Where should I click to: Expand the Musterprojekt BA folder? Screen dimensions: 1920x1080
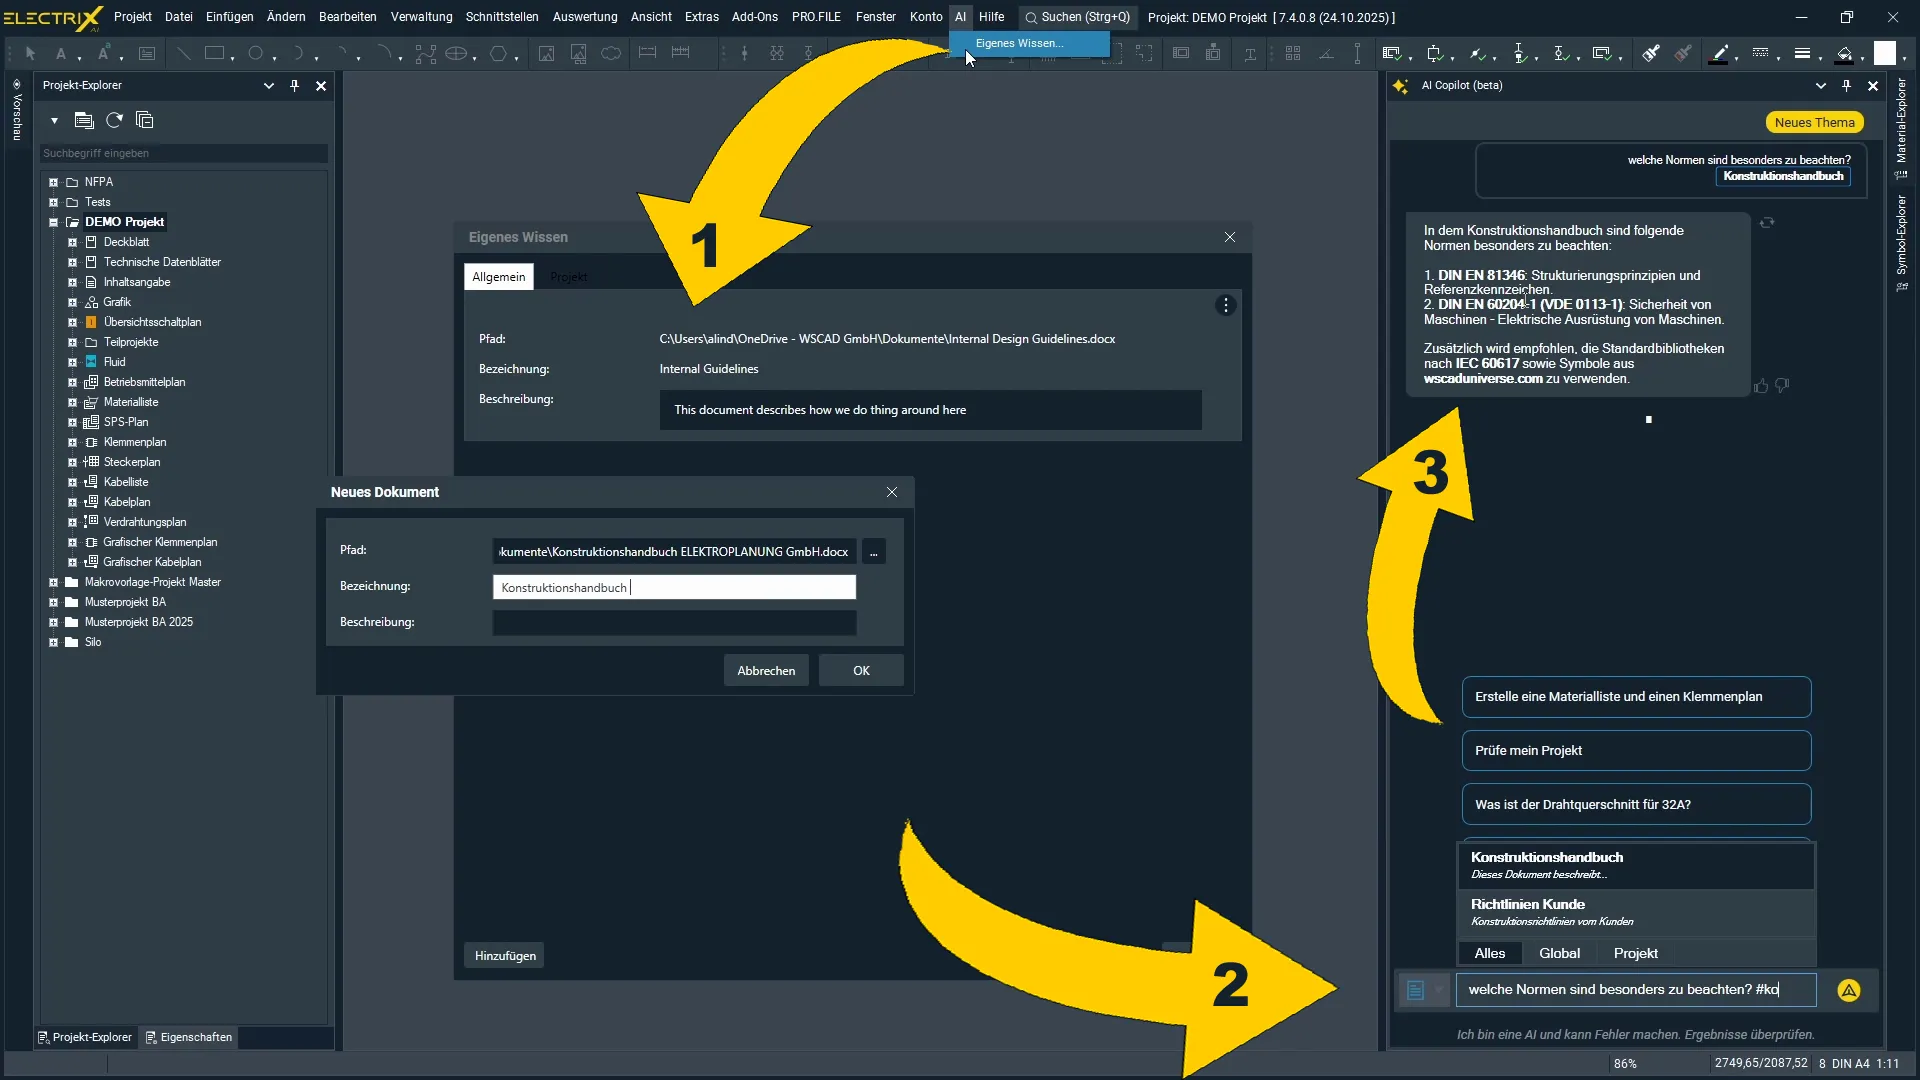(54, 602)
